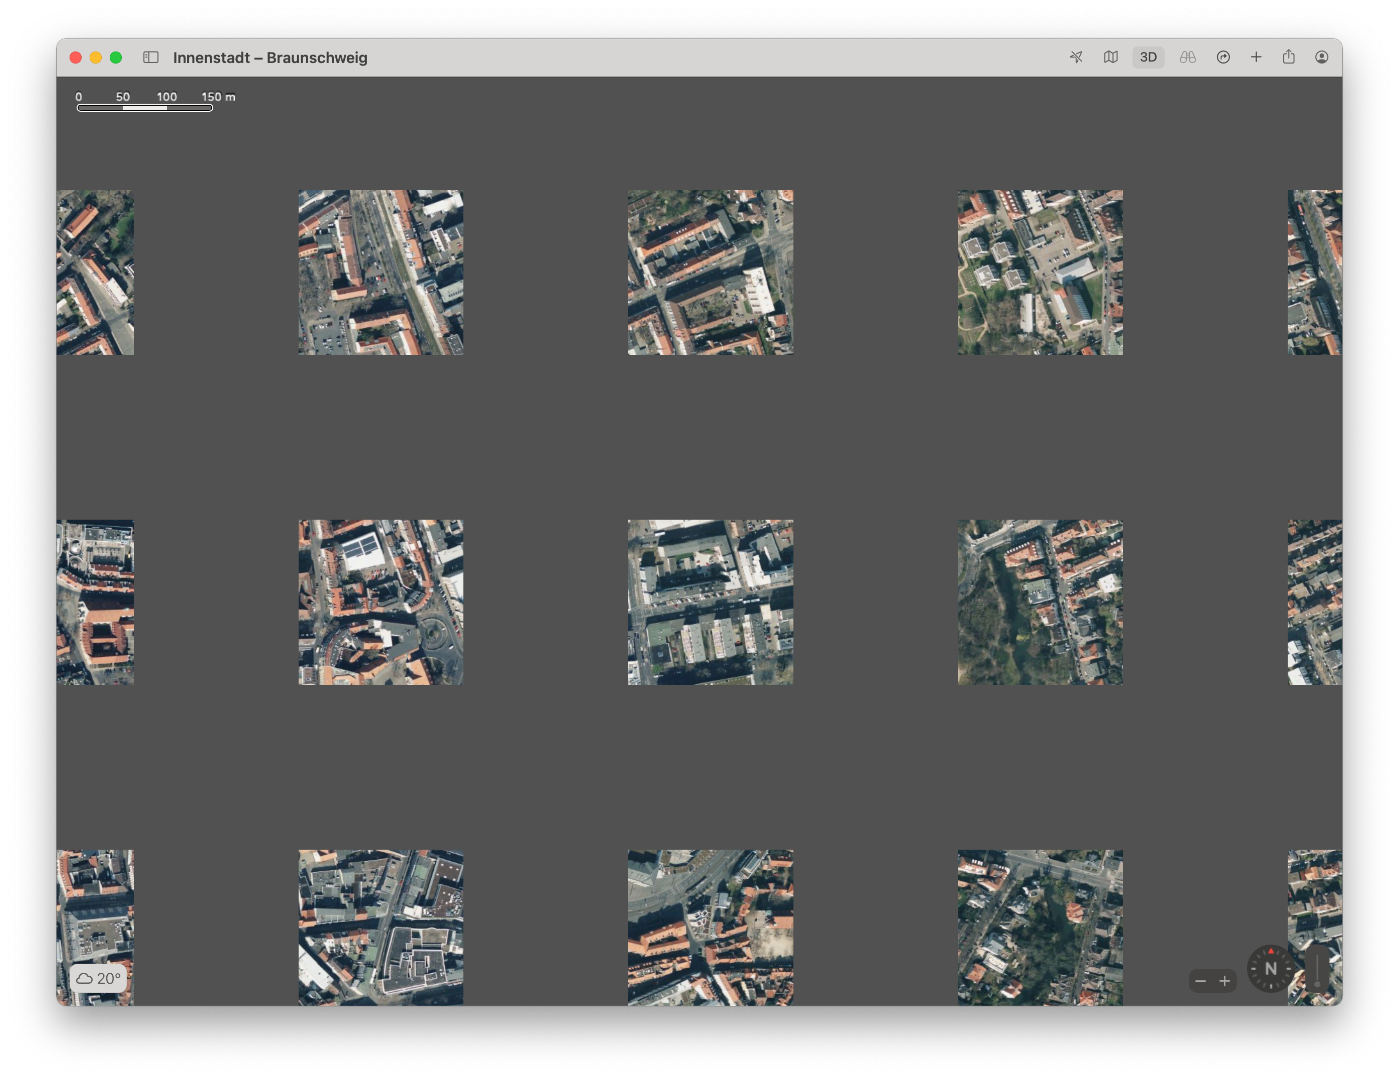Click the center satellite tile with courtyard buildings
This screenshot has width=1398, height=1080.
710,602
